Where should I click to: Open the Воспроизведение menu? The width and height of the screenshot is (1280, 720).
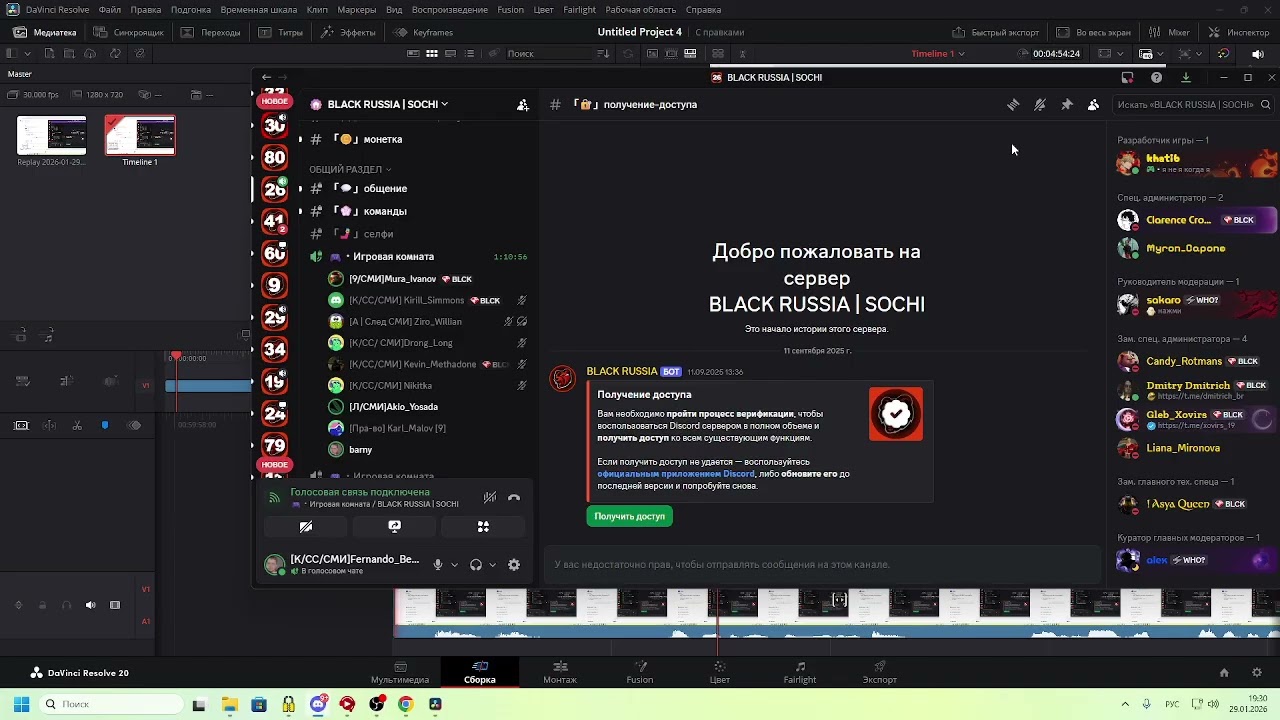[450, 10]
